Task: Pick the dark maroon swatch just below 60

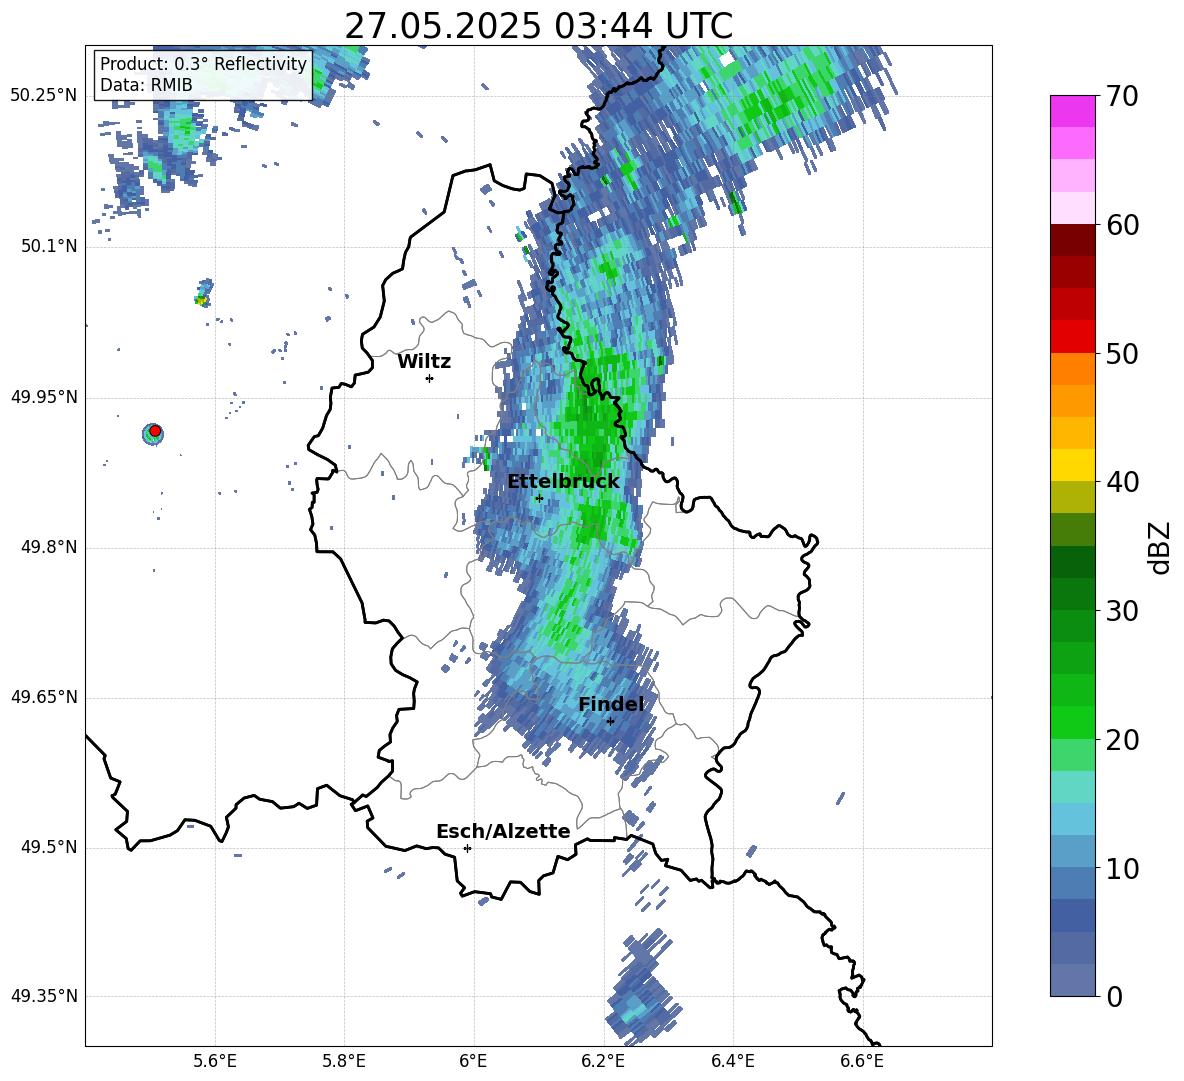Action: 1072,240
